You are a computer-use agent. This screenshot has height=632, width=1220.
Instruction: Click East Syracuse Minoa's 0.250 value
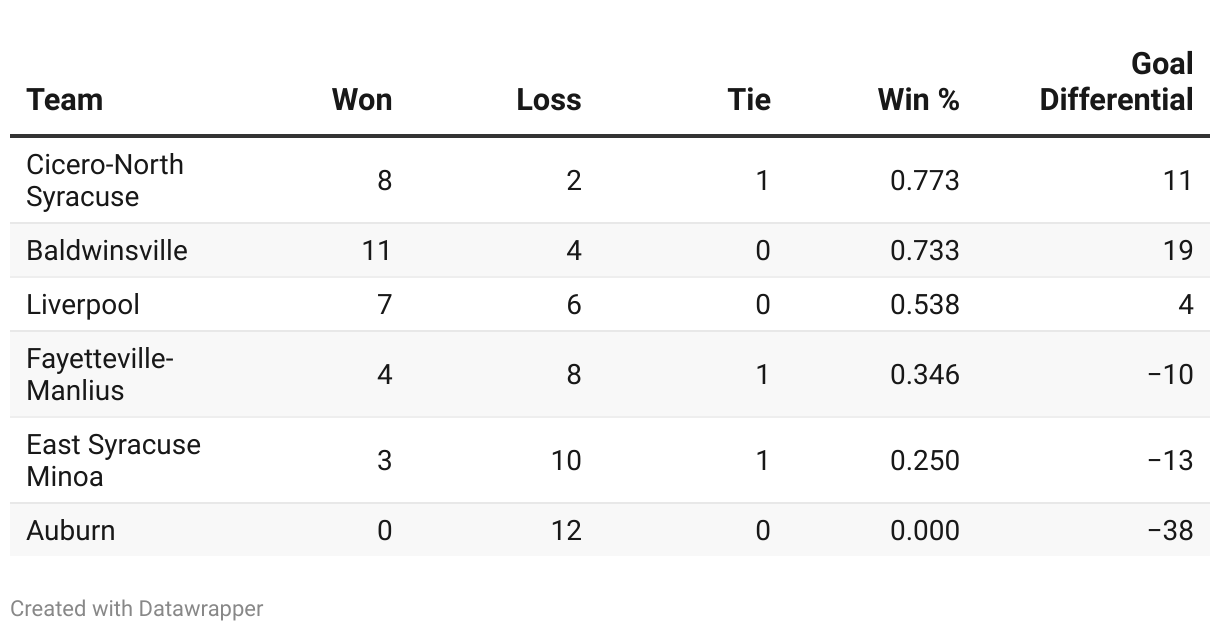pyautogui.click(x=924, y=460)
